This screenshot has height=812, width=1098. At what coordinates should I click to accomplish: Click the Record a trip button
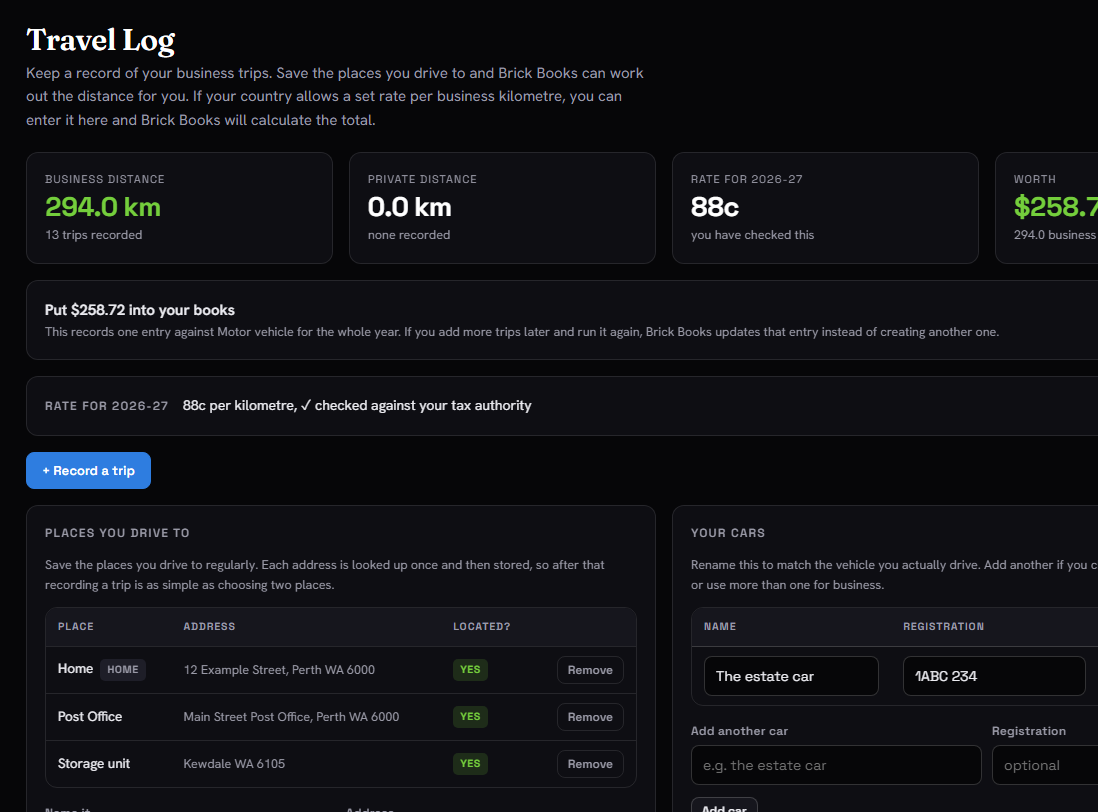tap(88, 470)
